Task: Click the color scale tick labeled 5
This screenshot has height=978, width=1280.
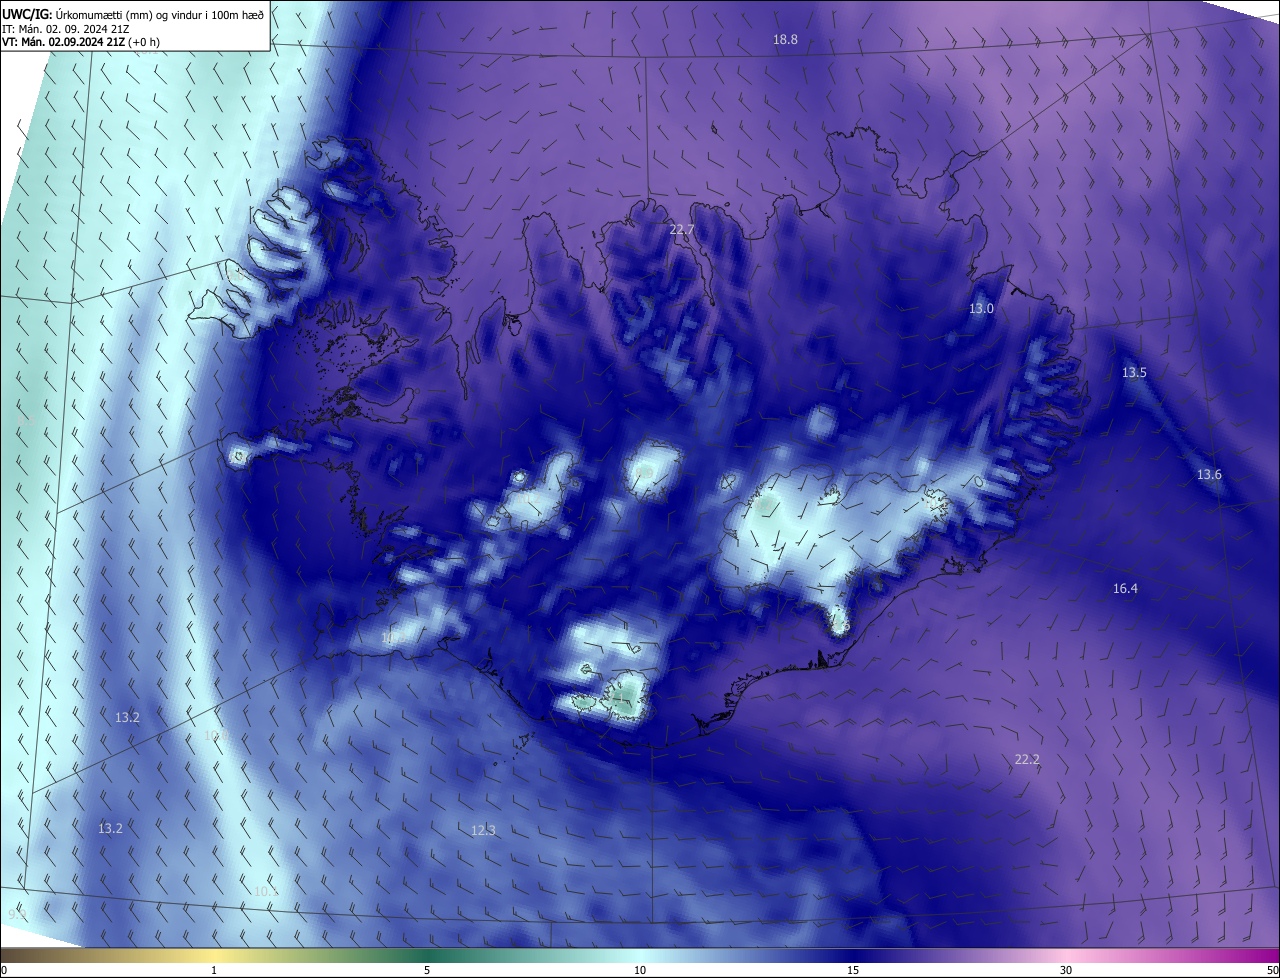Action: [427, 970]
